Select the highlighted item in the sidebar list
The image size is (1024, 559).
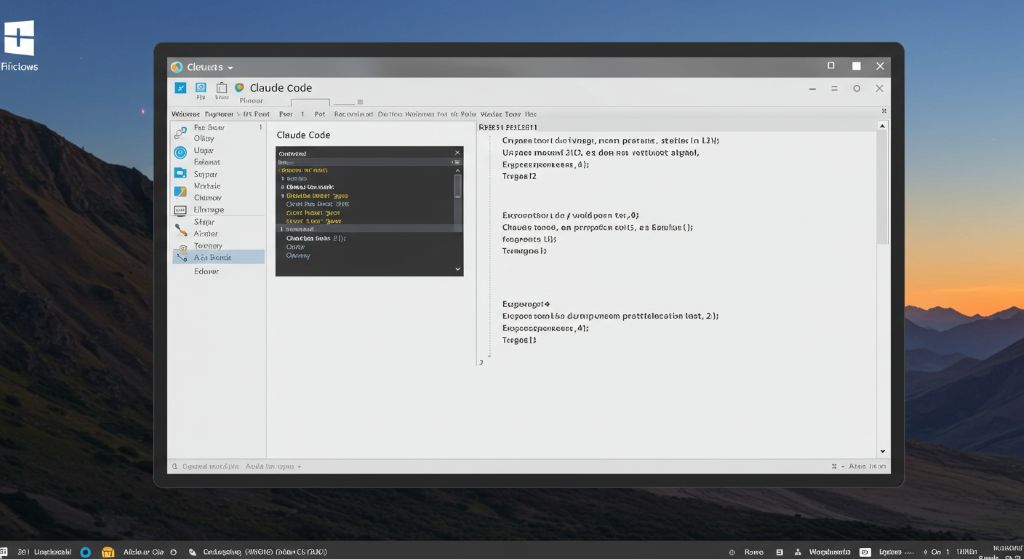click(218, 257)
